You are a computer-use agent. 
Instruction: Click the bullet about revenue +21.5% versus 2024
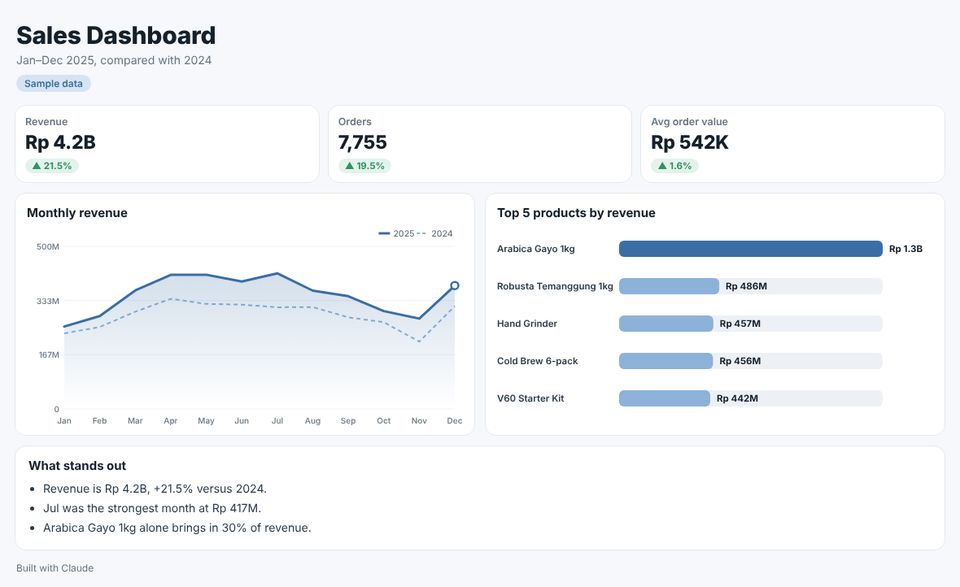pos(155,489)
